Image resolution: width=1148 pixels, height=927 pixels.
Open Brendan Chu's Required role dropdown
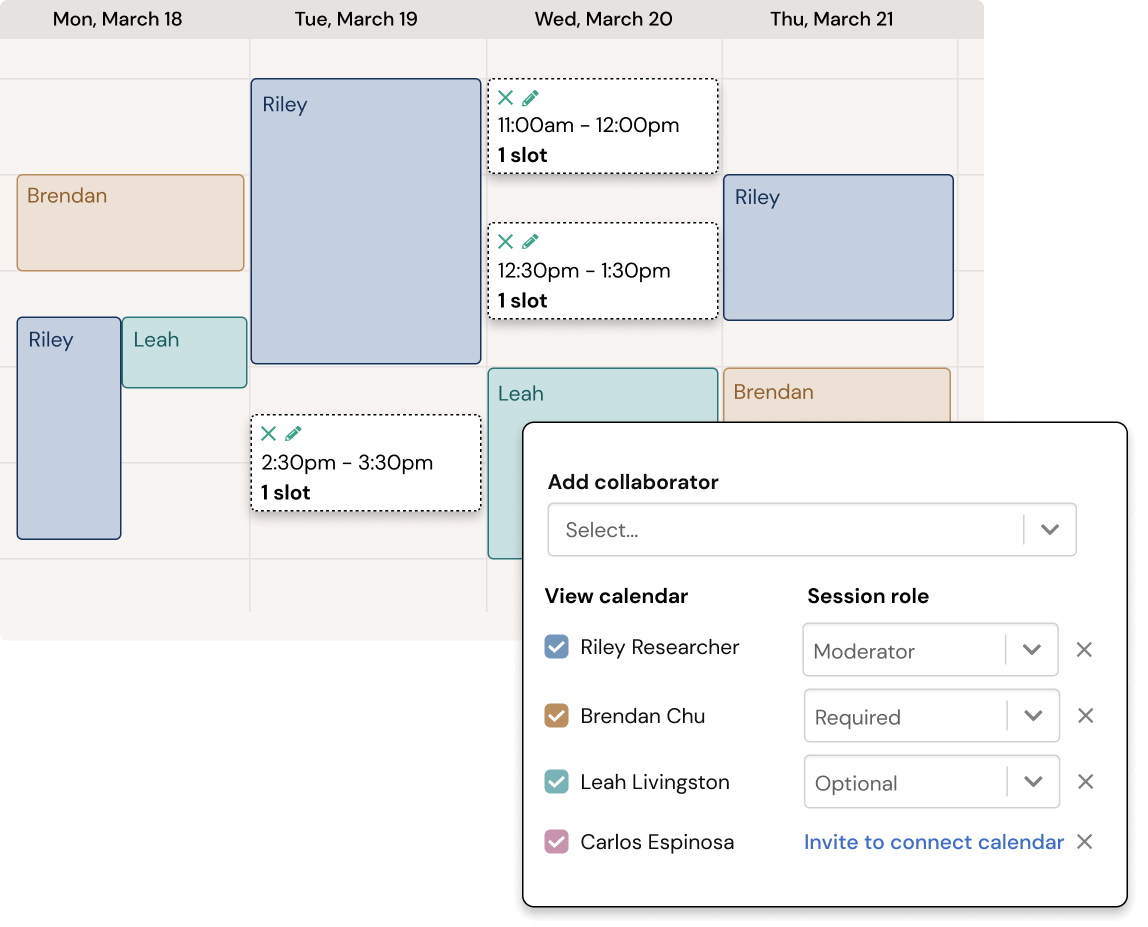(1034, 715)
